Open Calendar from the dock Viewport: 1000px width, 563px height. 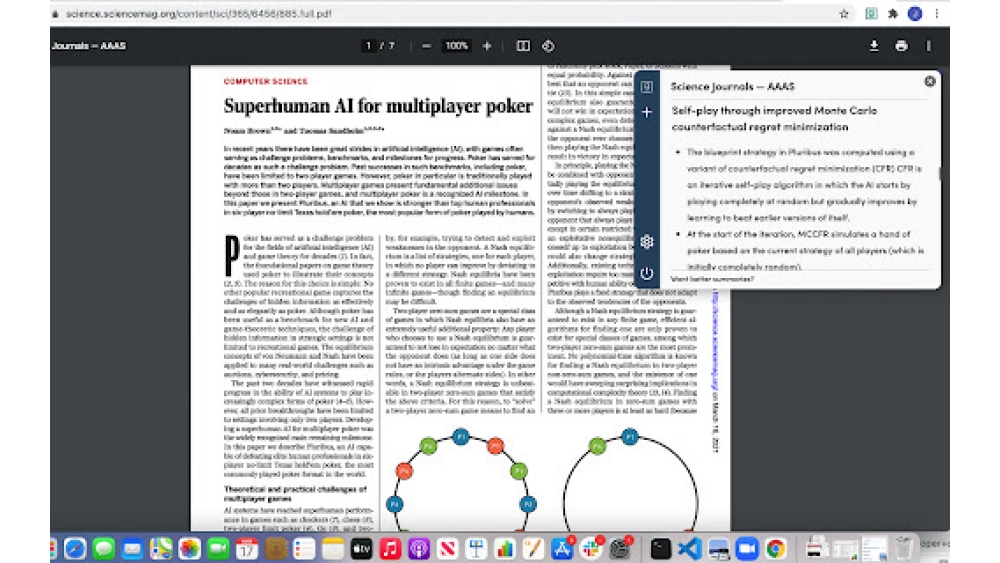[247, 548]
